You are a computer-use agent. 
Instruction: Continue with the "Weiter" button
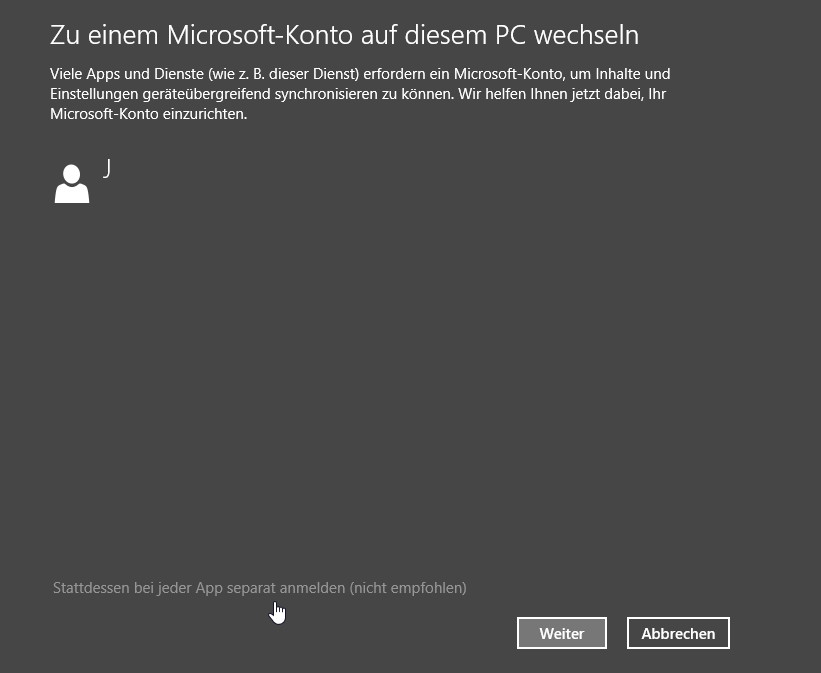[x=562, y=633]
